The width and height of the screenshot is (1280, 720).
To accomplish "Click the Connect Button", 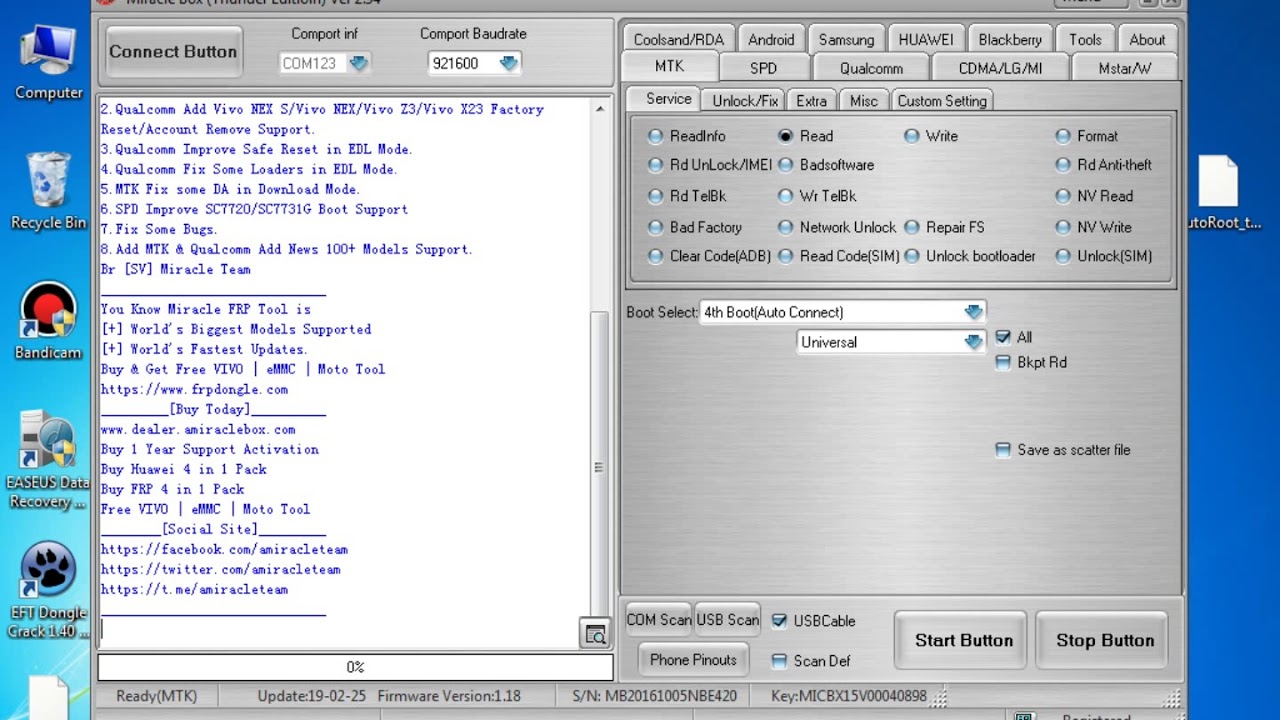I will 173,52.
